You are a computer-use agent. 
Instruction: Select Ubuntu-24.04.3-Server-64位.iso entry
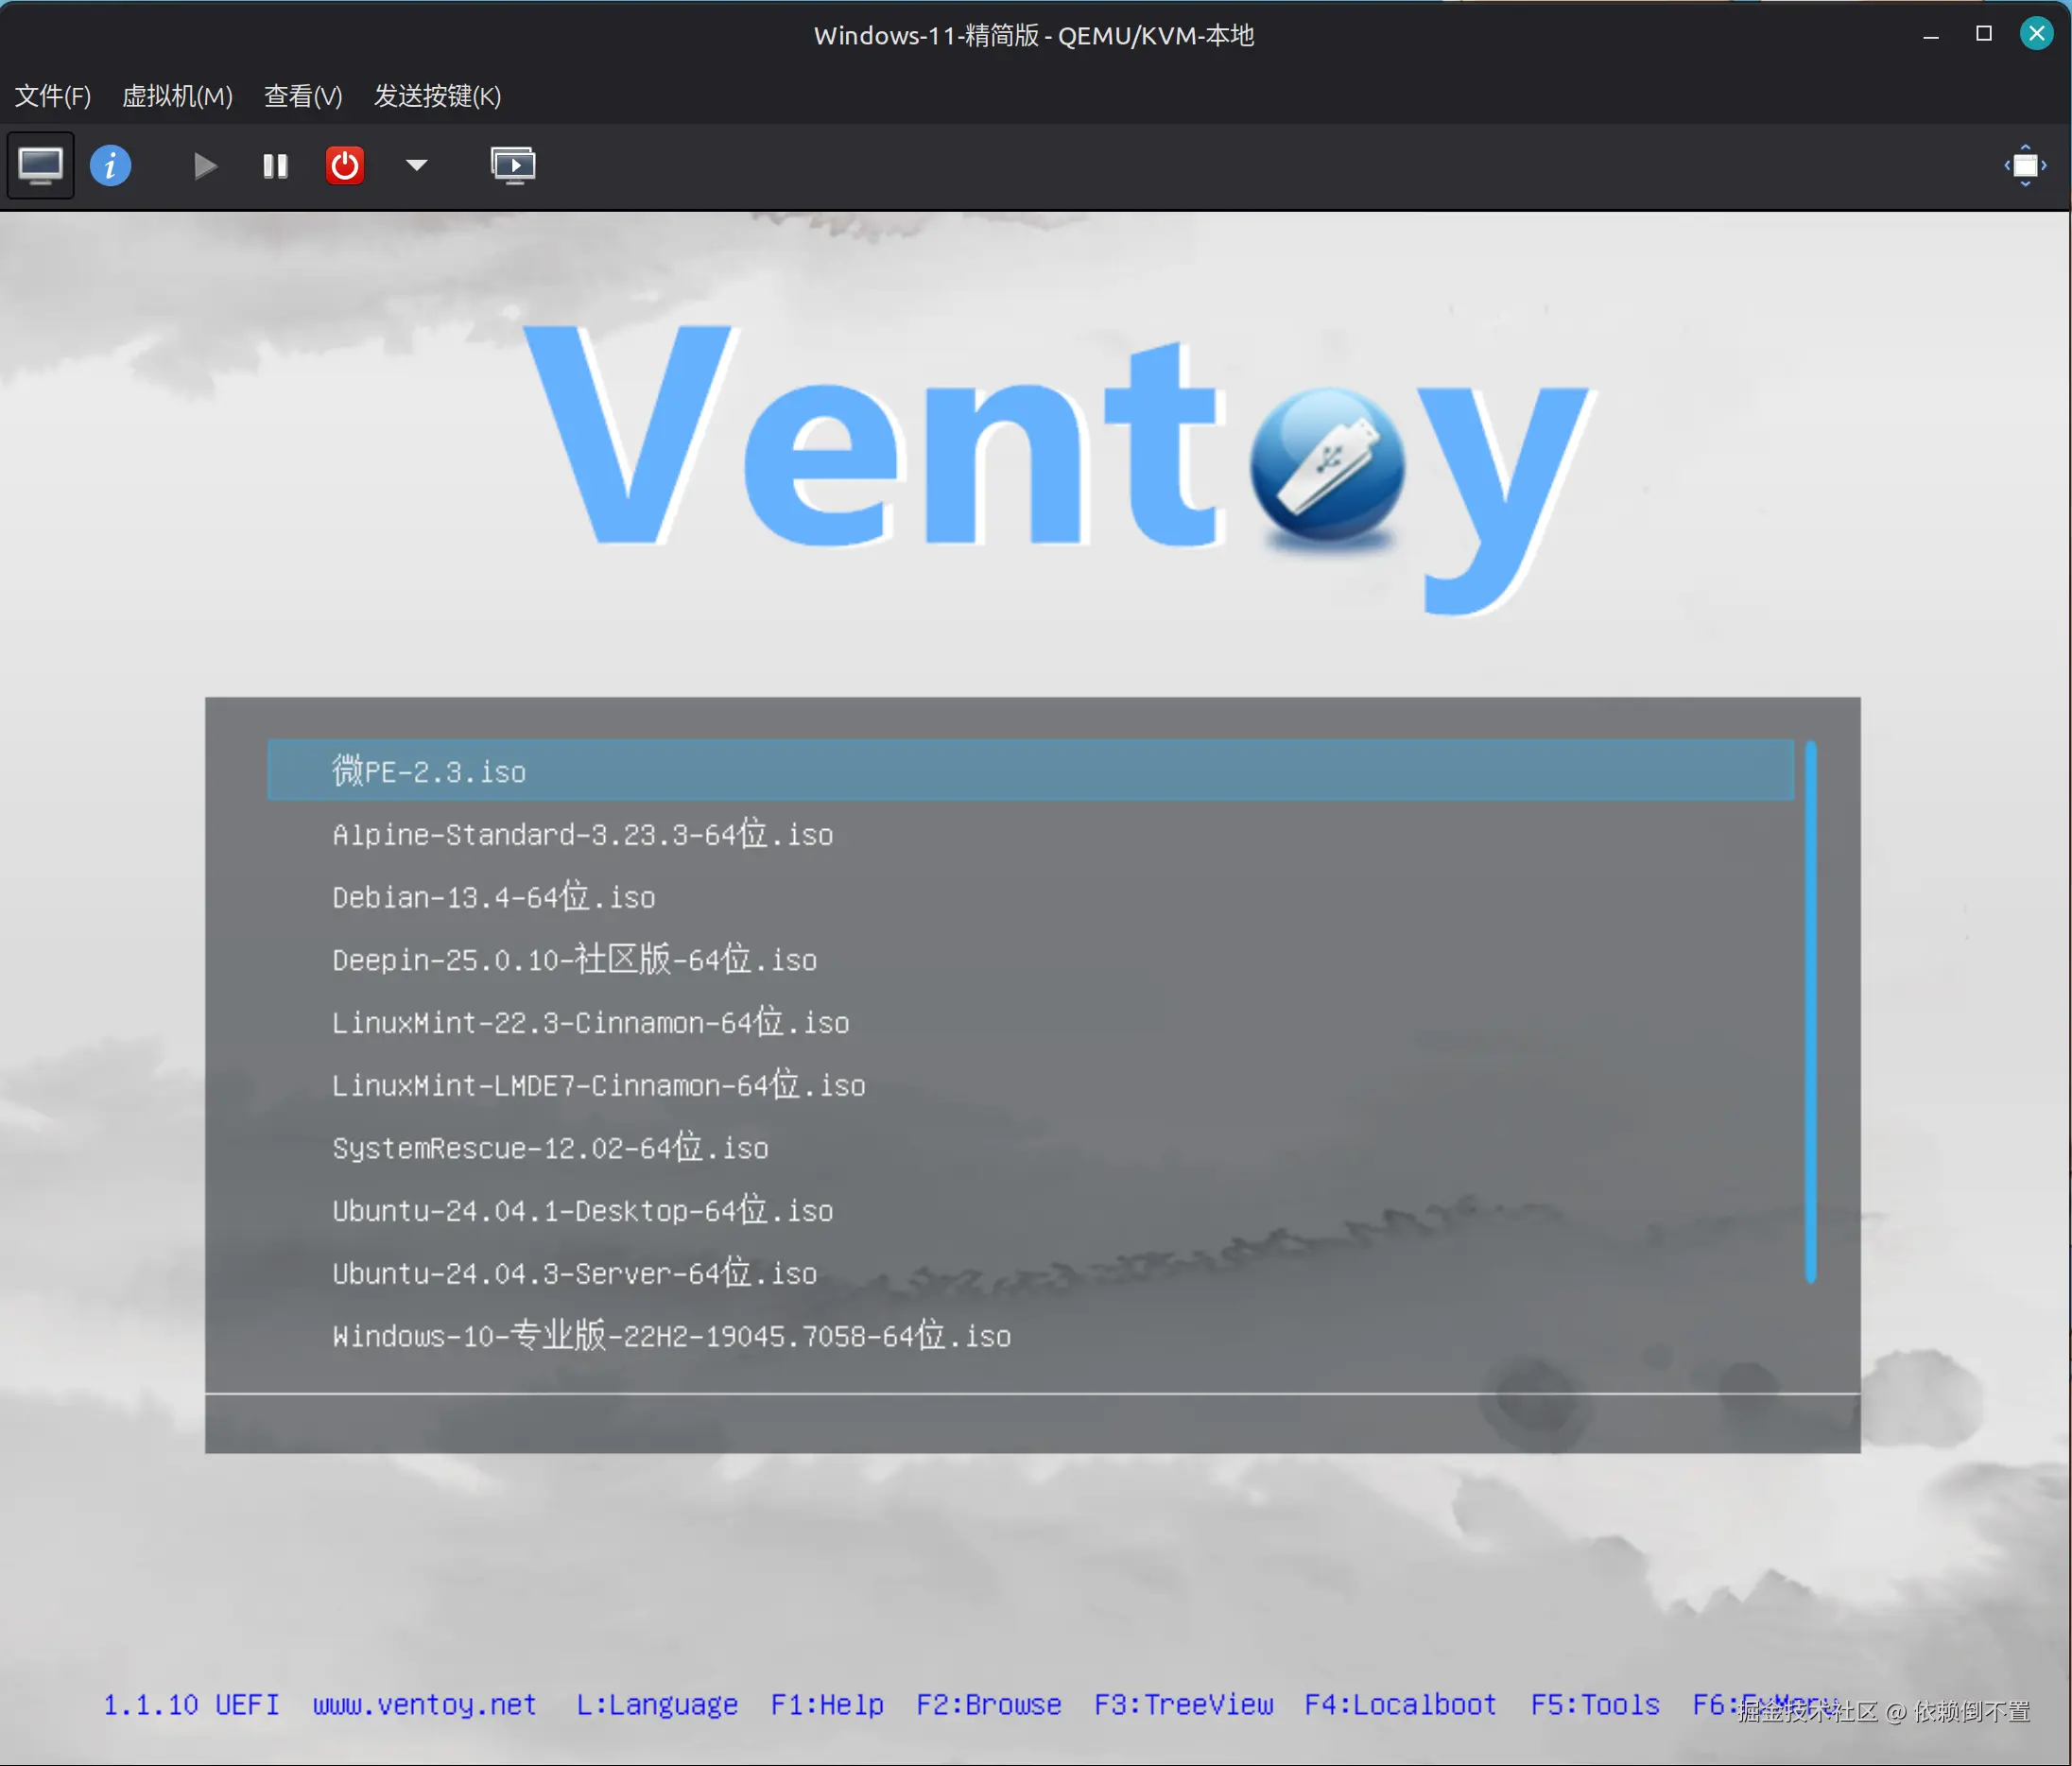[574, 1273]
